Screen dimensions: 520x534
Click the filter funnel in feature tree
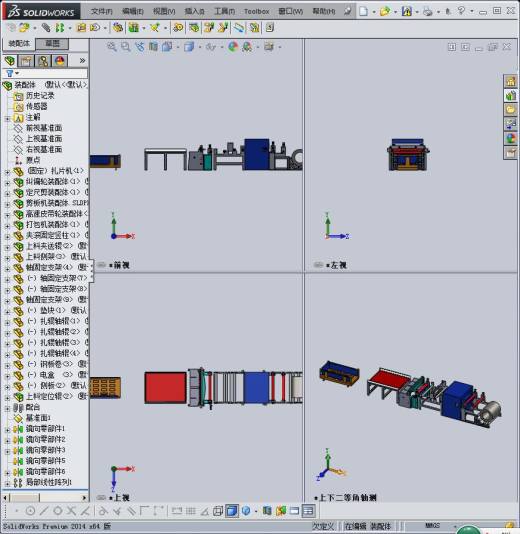click(10, 73)
